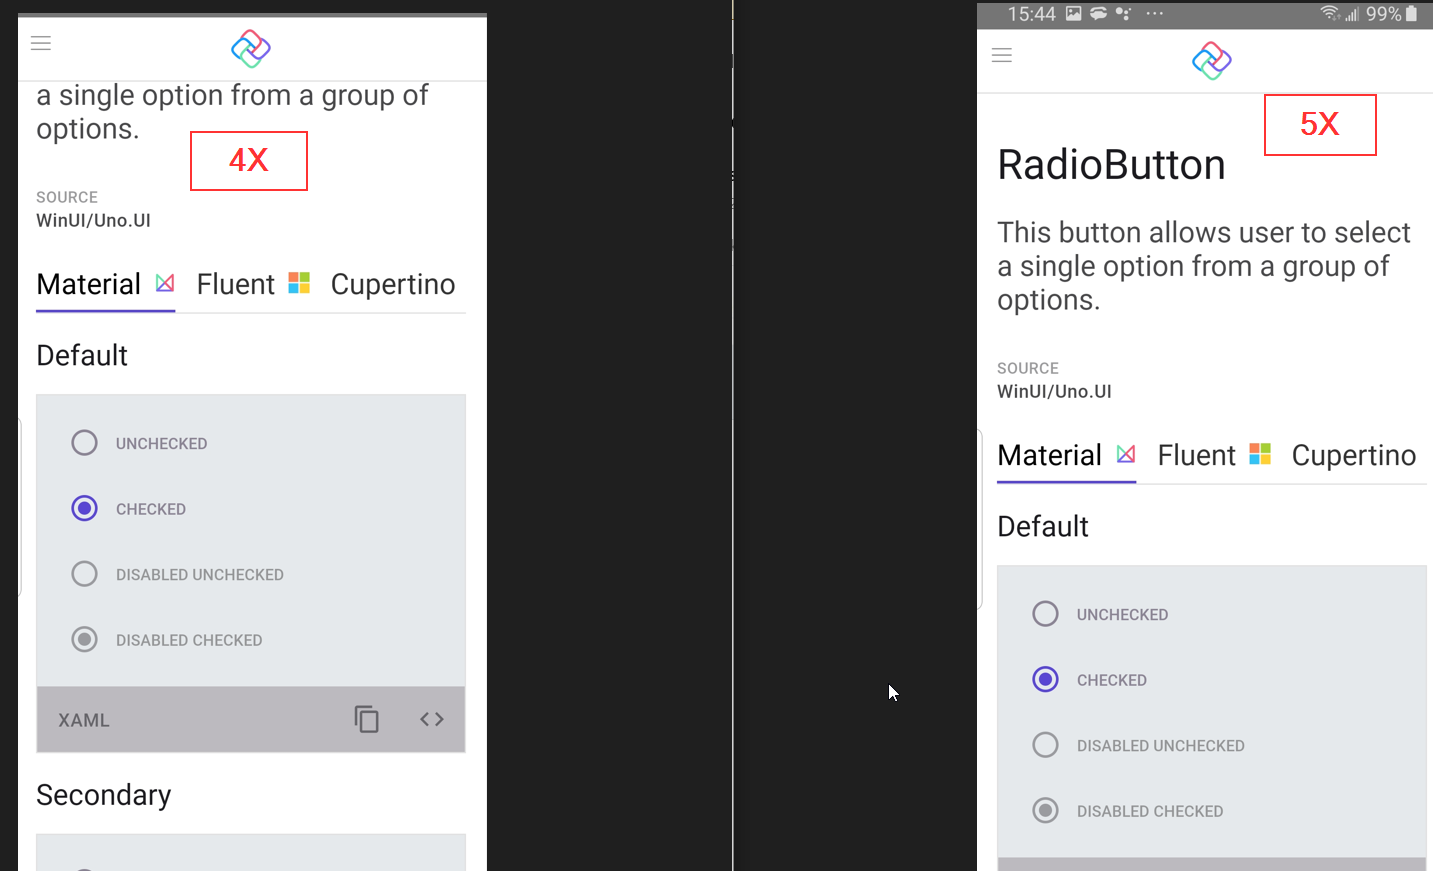Open the Material tab on the phone screen
This screenshot has height=871, width=1433.
(1049, 454)
